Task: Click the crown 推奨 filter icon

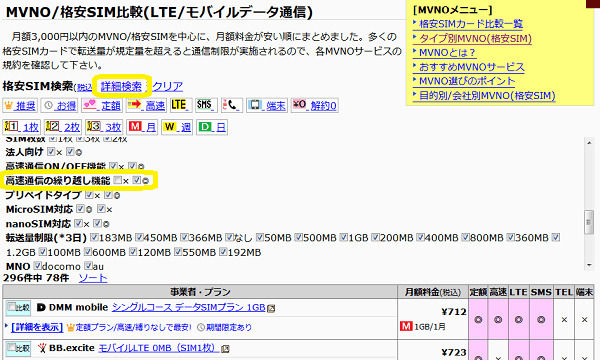Action: click(20, 105)
